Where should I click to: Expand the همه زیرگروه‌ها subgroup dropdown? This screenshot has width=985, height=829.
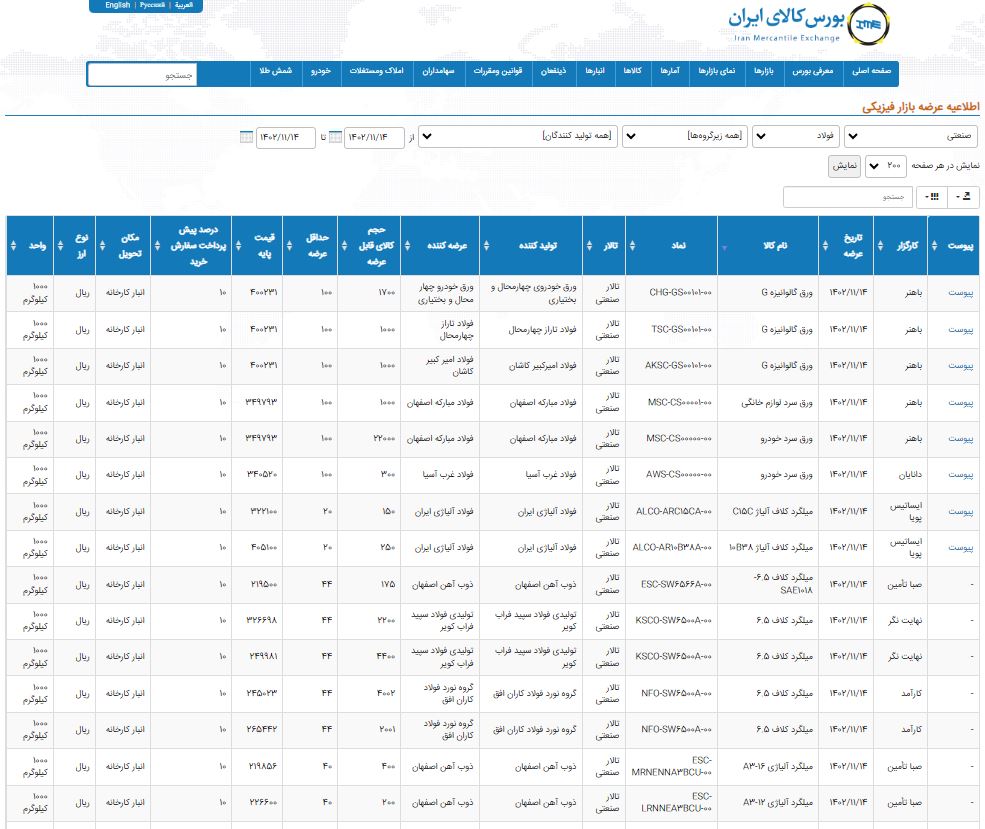[685, 136]
